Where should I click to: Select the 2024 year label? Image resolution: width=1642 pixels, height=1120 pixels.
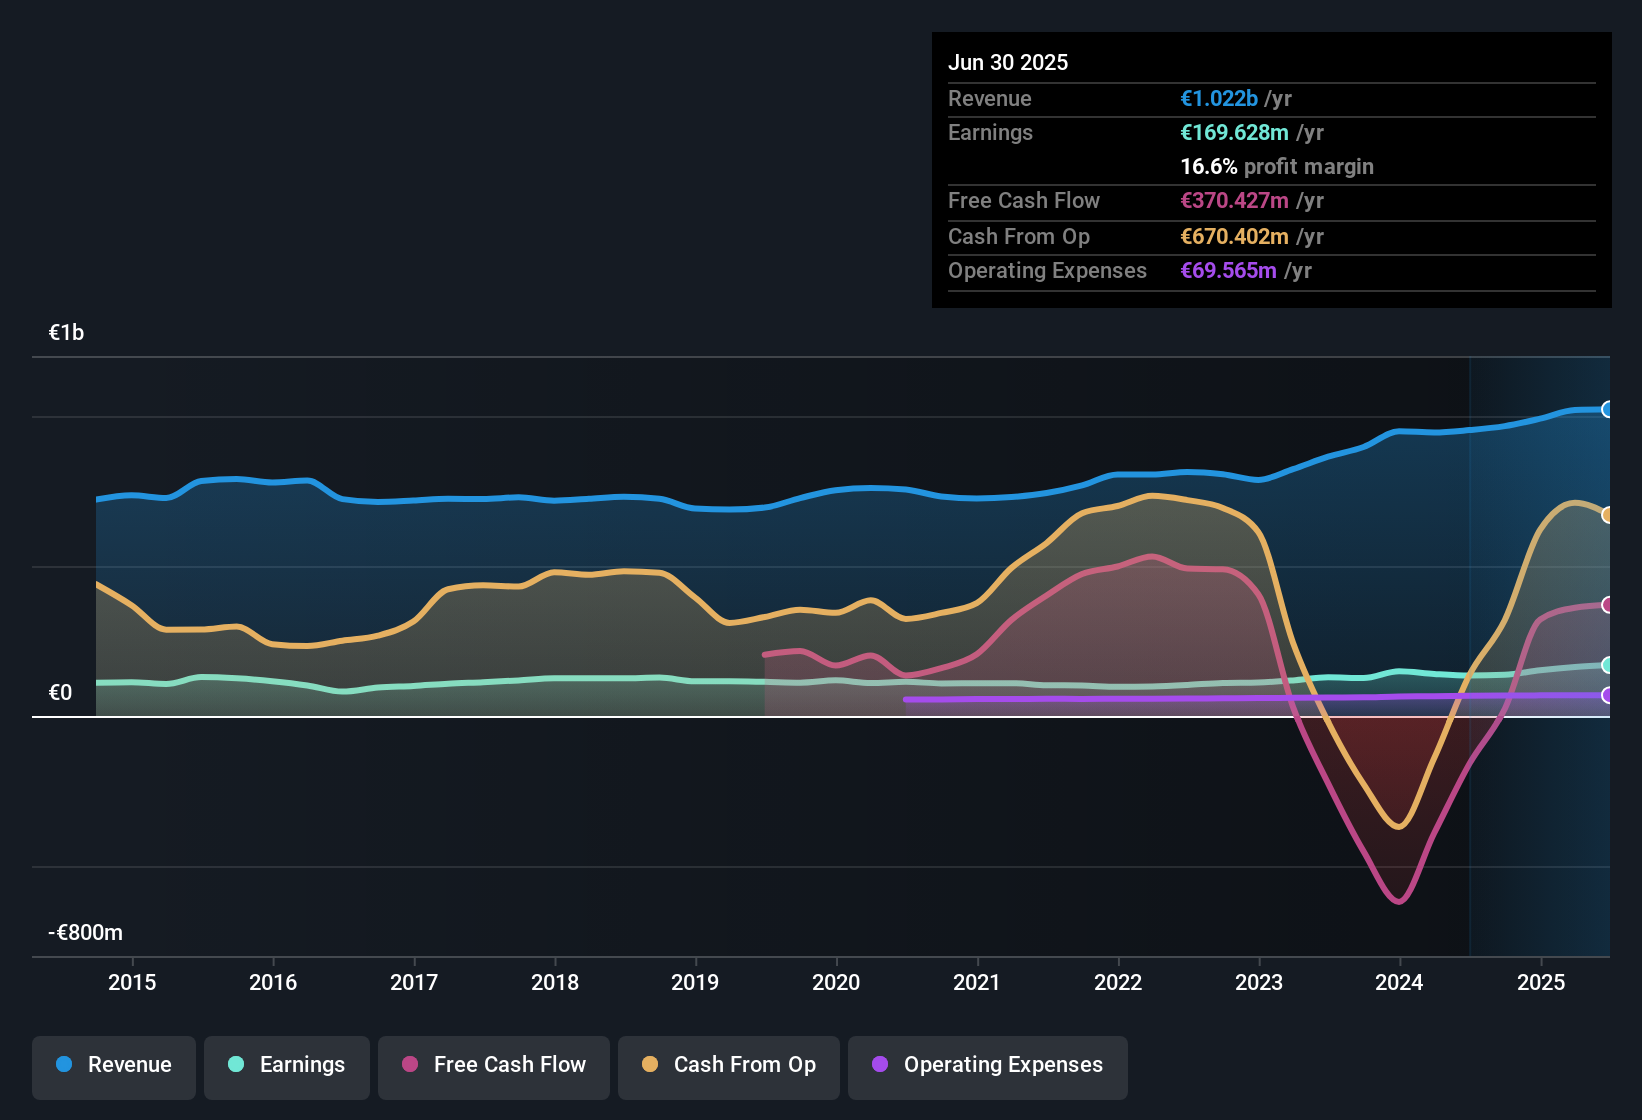pos(1400,983)
